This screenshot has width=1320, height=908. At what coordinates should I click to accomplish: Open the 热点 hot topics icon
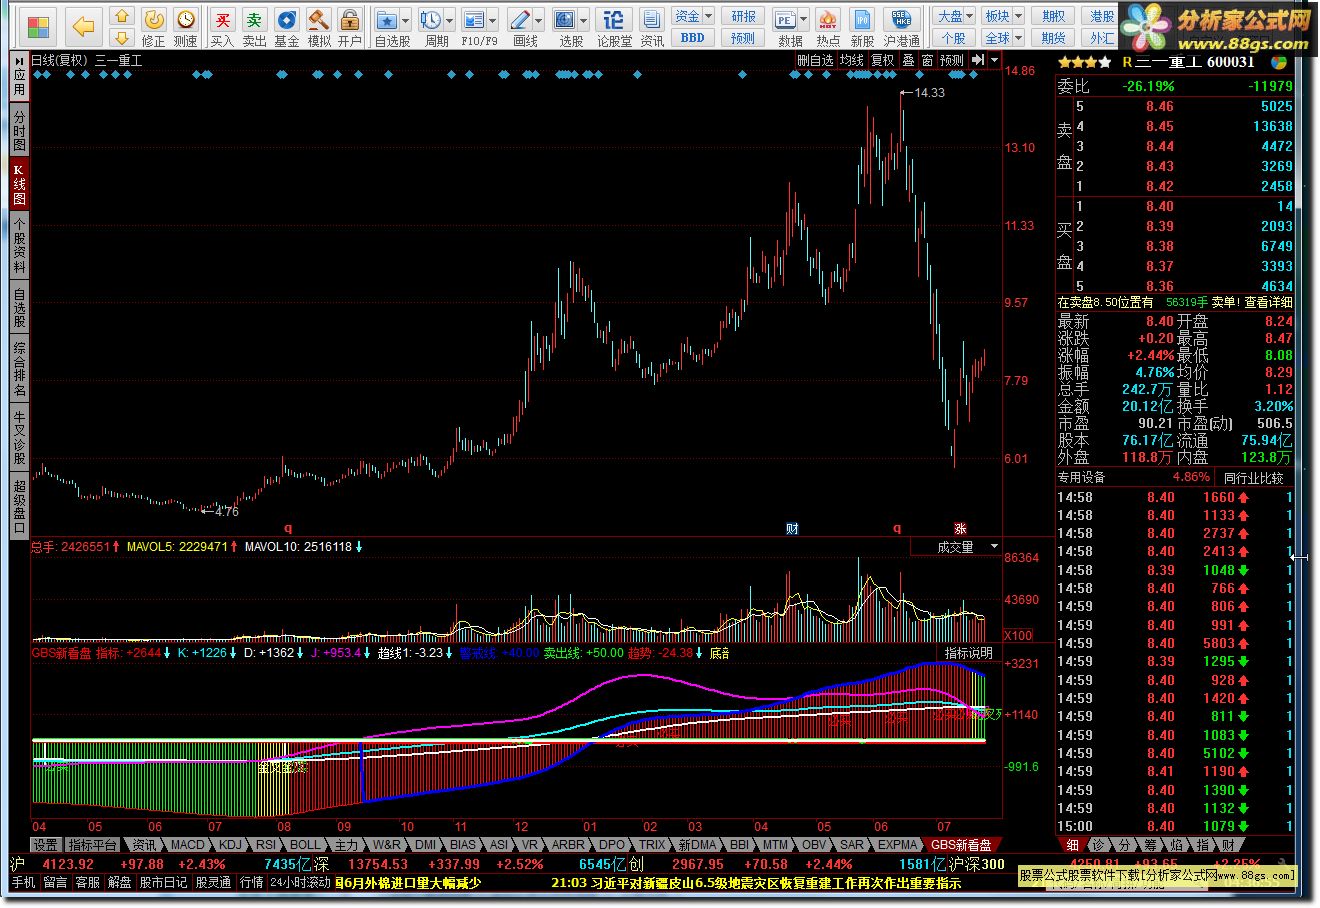click(x=828, y=27)
